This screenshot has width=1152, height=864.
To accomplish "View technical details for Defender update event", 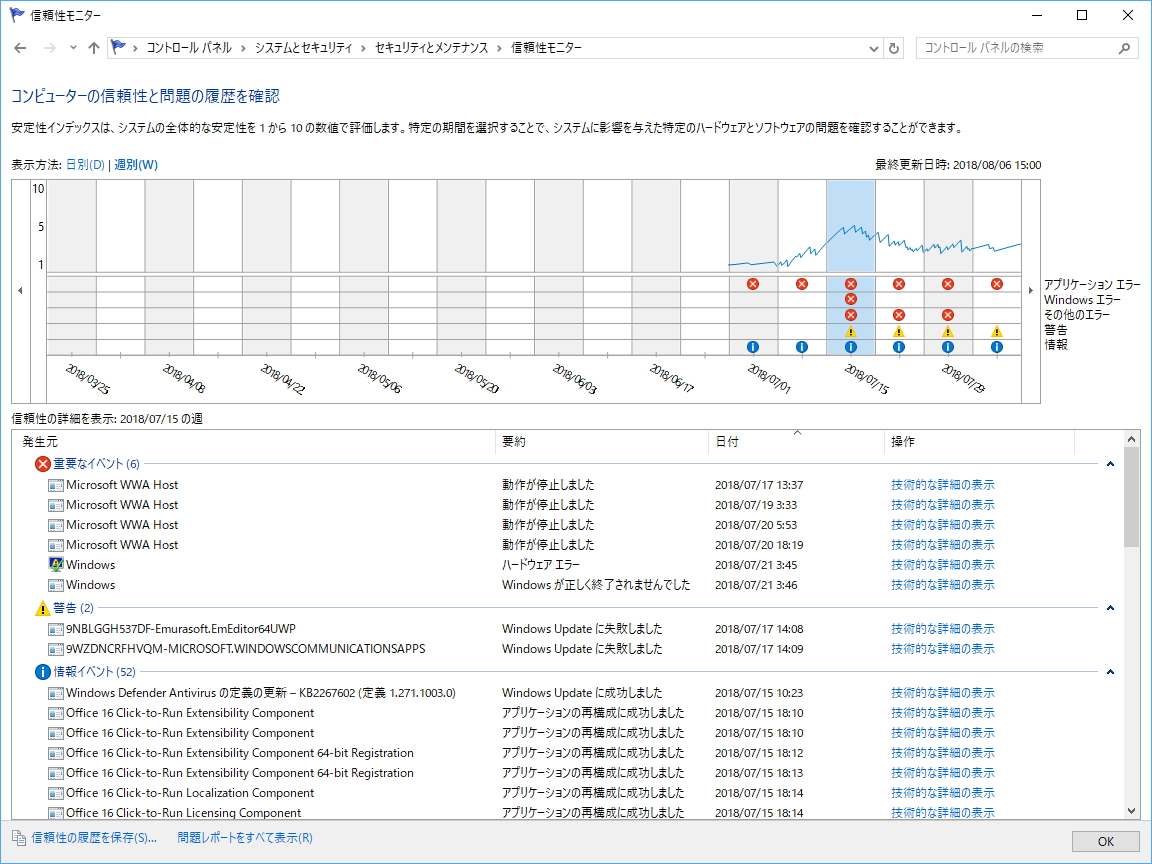I will coord(943,693).
